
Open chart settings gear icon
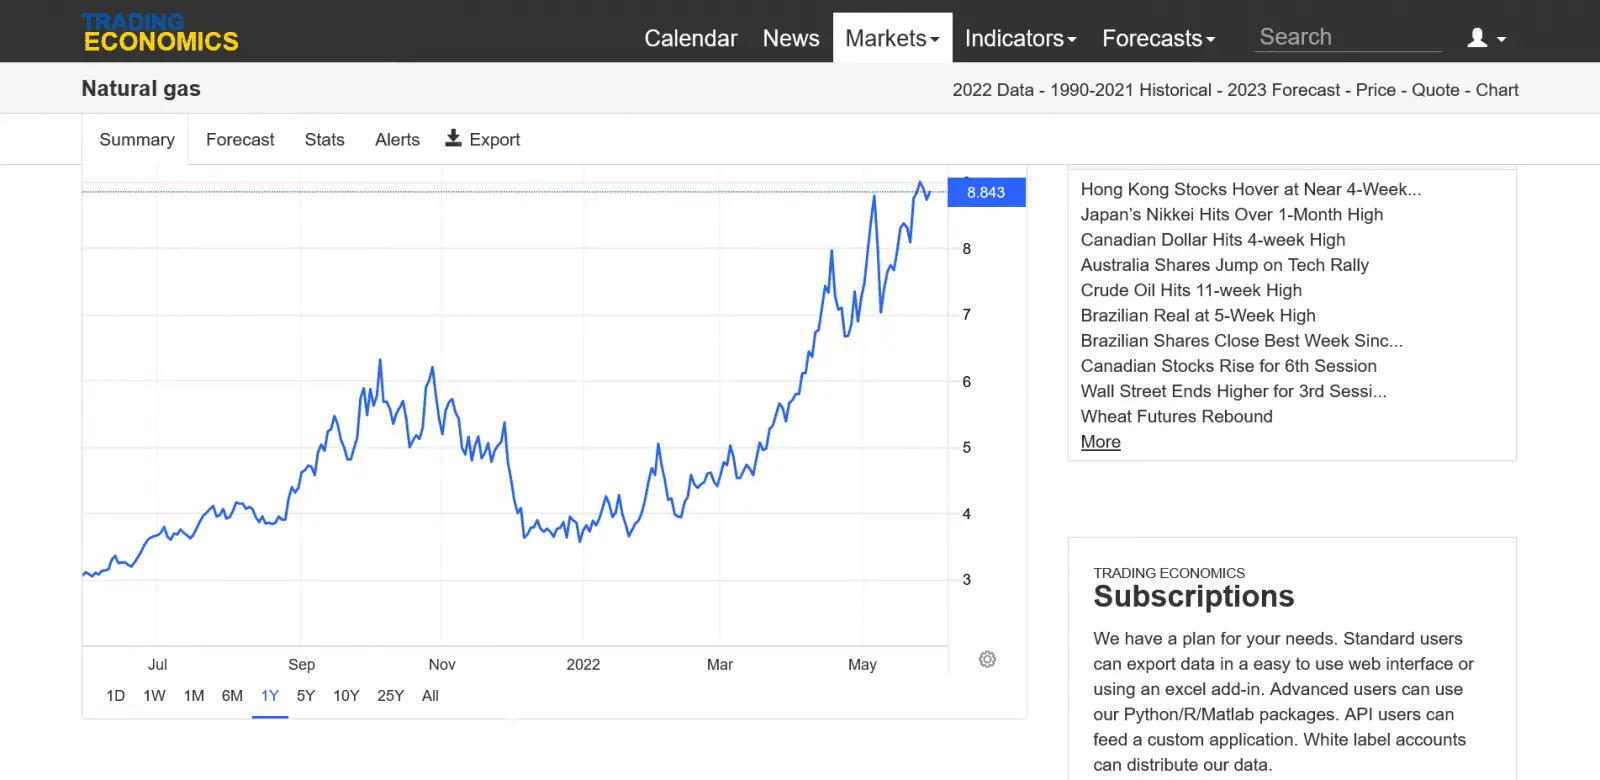click(x=987, y=660)
